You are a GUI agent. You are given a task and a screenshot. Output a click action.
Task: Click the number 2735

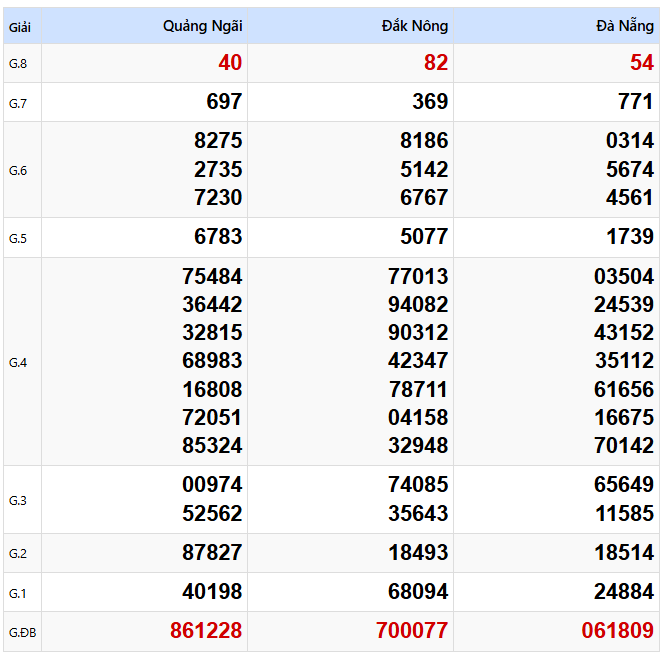point(218,170)
